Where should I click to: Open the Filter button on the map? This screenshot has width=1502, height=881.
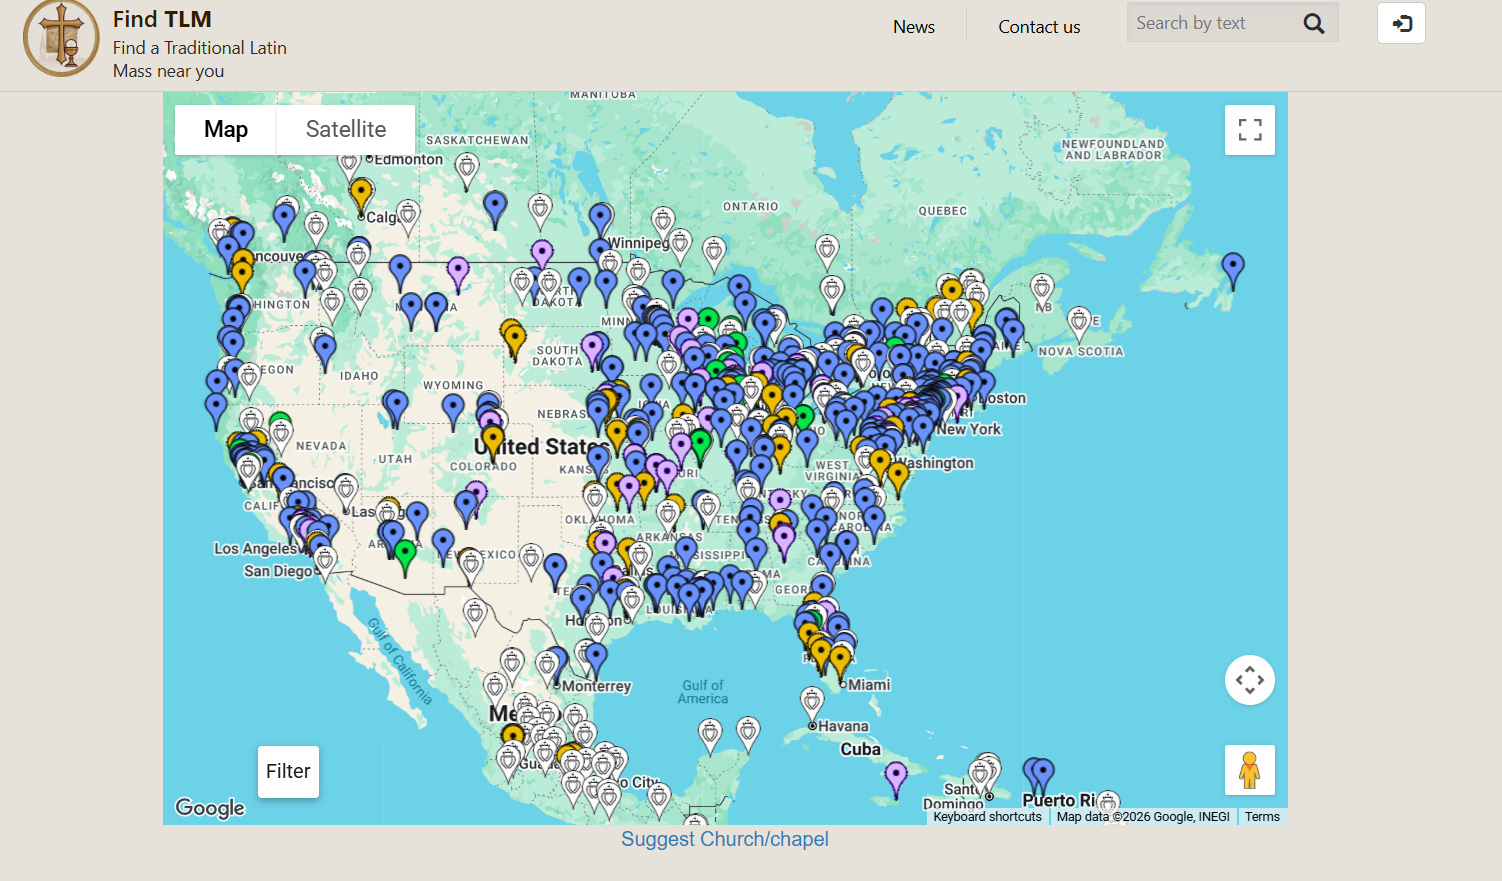tap(288, 771)
